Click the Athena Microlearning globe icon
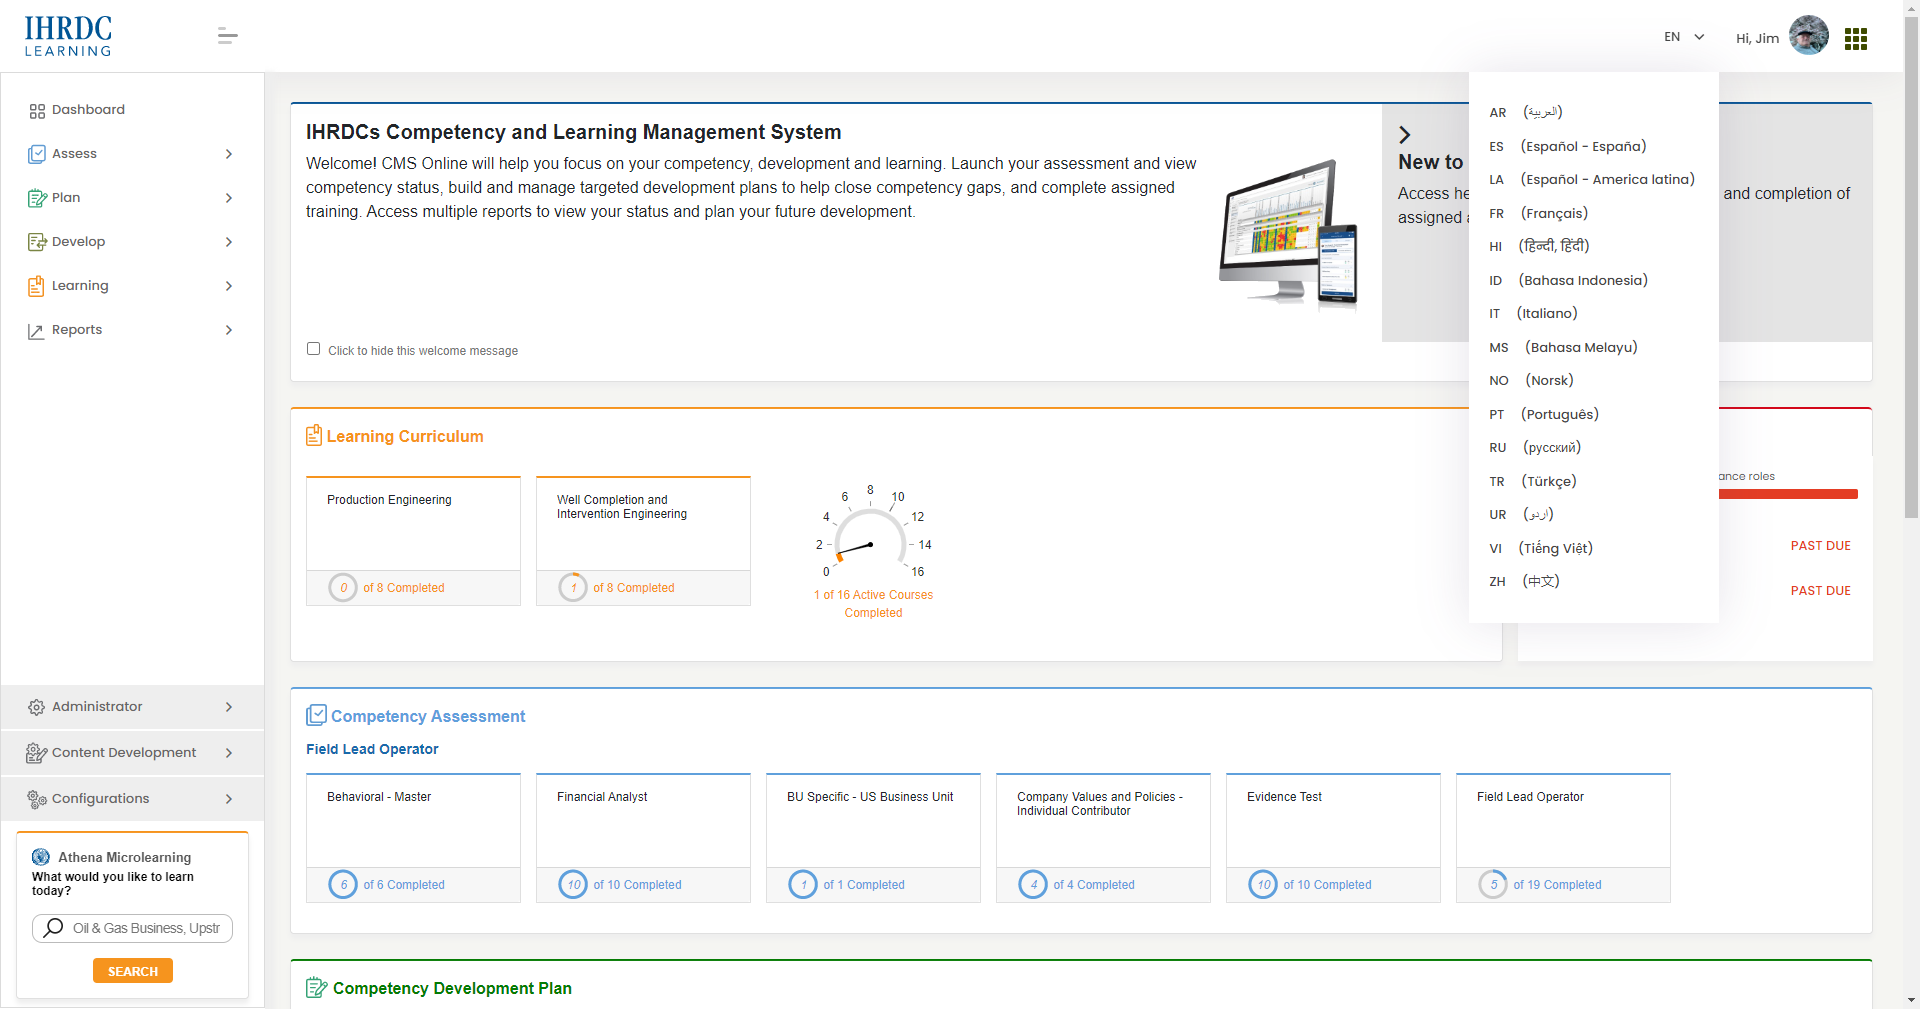Viewport: 1920px width, 1009px height. (x=41, y=857)
